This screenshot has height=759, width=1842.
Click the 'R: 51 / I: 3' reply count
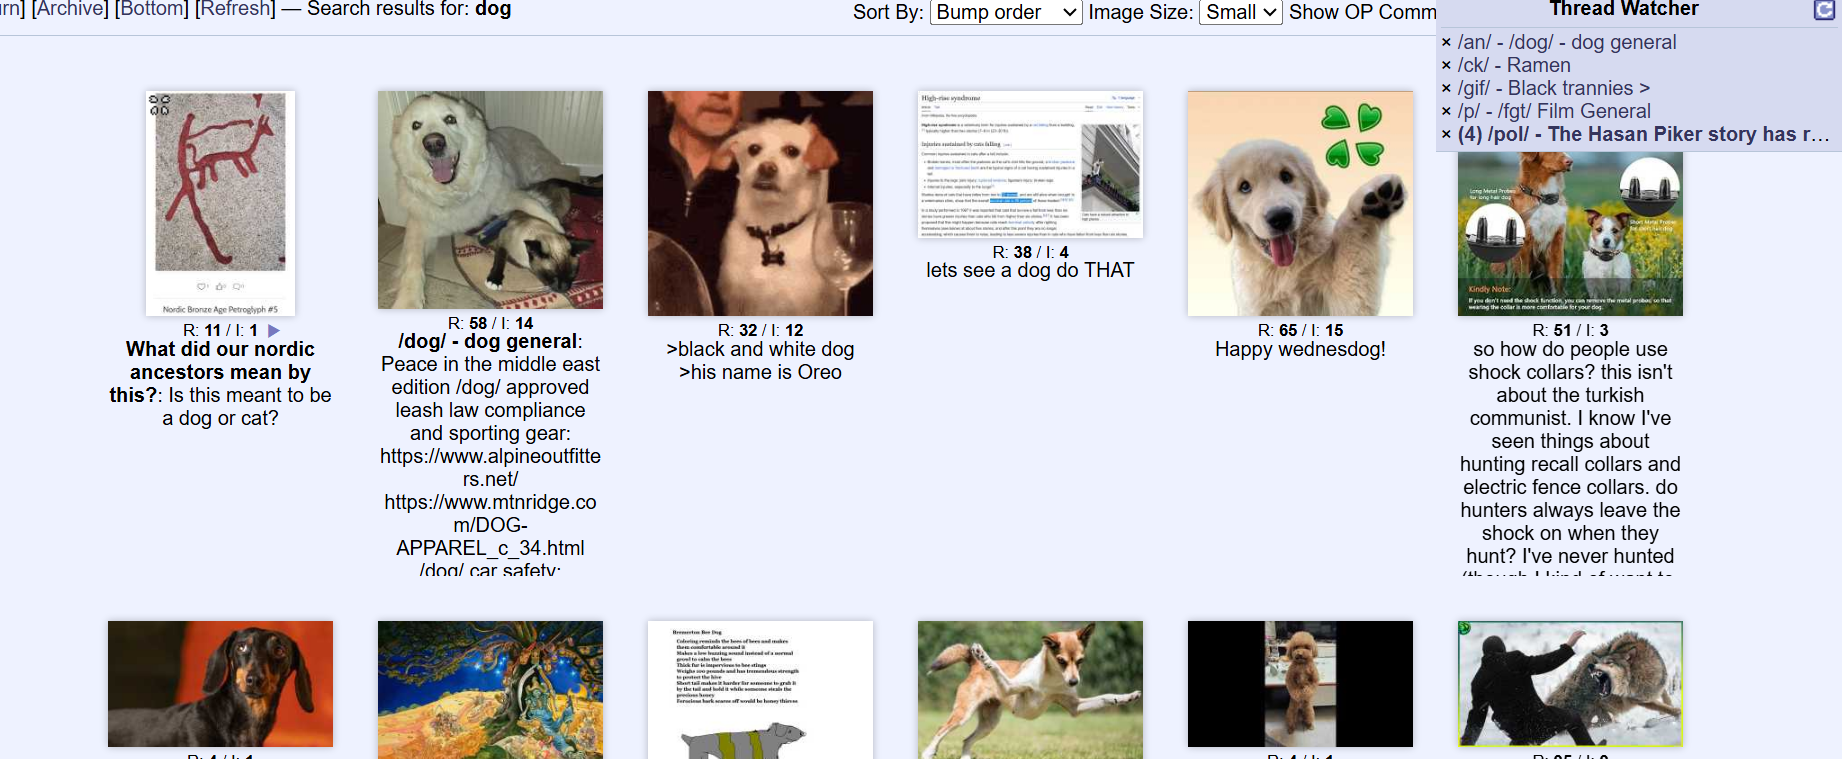coord(1570,330)
